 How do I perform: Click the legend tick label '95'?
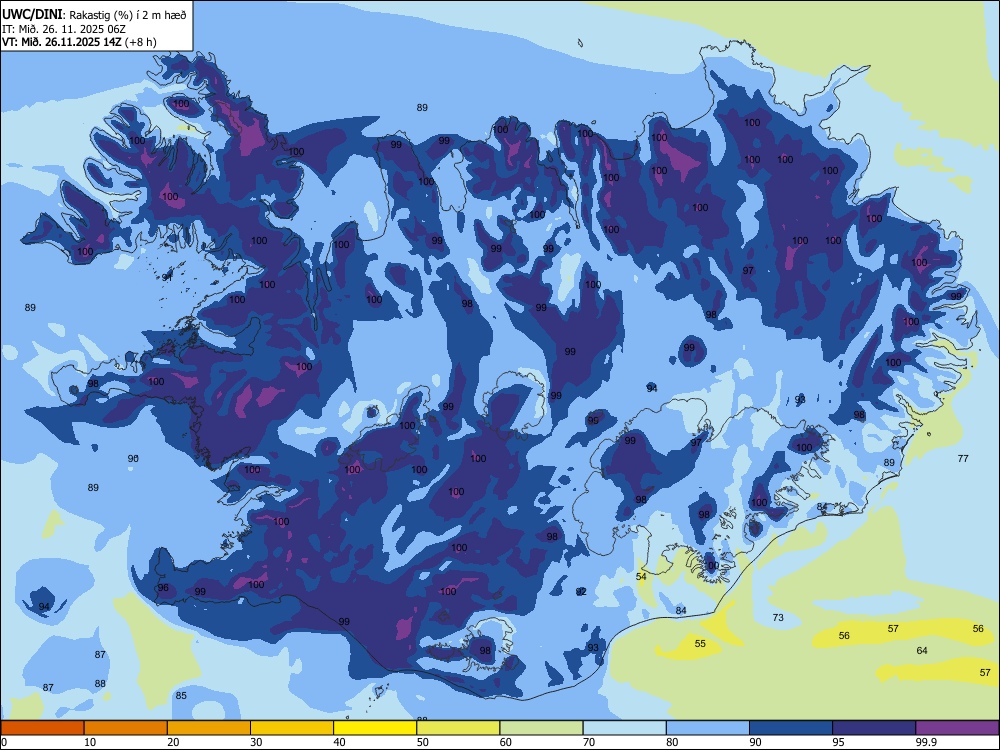(x=839, y=742)
